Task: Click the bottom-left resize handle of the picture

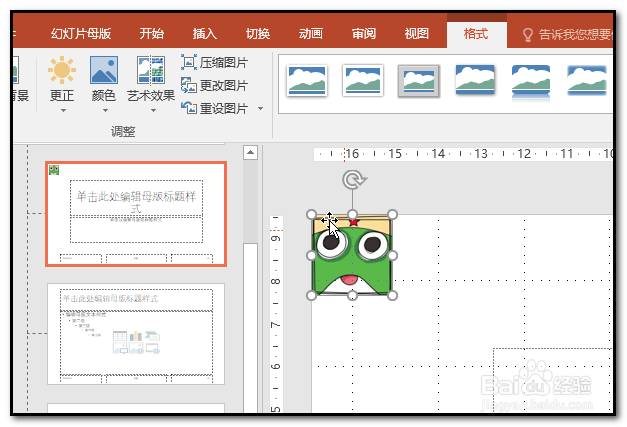Action: tap(312, 295)
